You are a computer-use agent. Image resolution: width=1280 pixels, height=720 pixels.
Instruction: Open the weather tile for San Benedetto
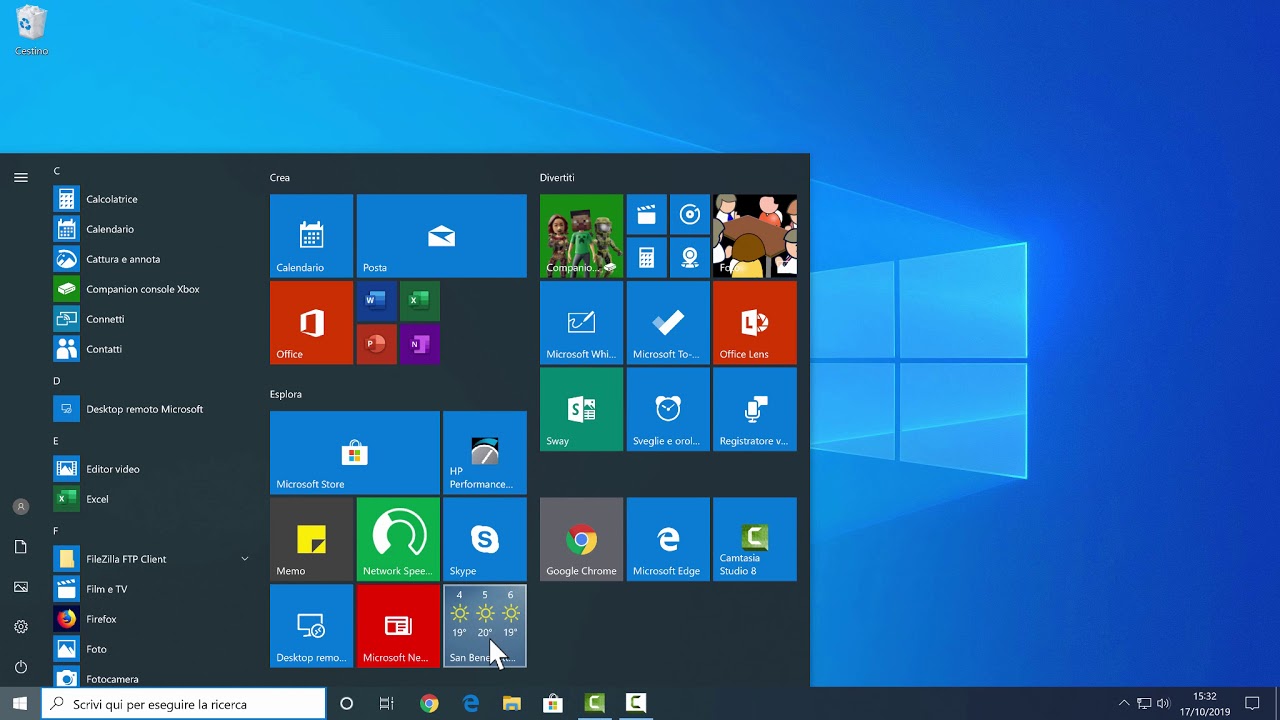point(484,626)
